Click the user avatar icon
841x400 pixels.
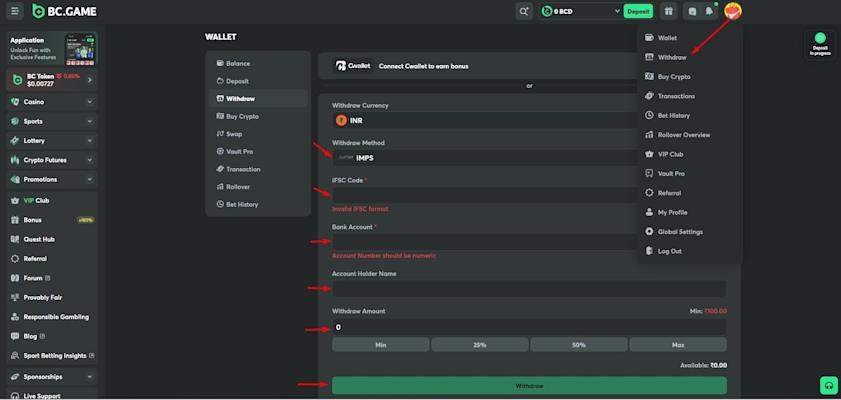(x=733, y=11)
